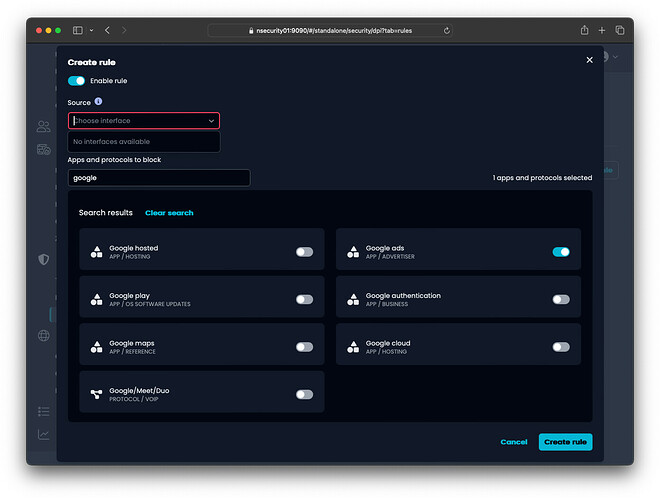Click the Google cloud label

[x=388, y=343]
